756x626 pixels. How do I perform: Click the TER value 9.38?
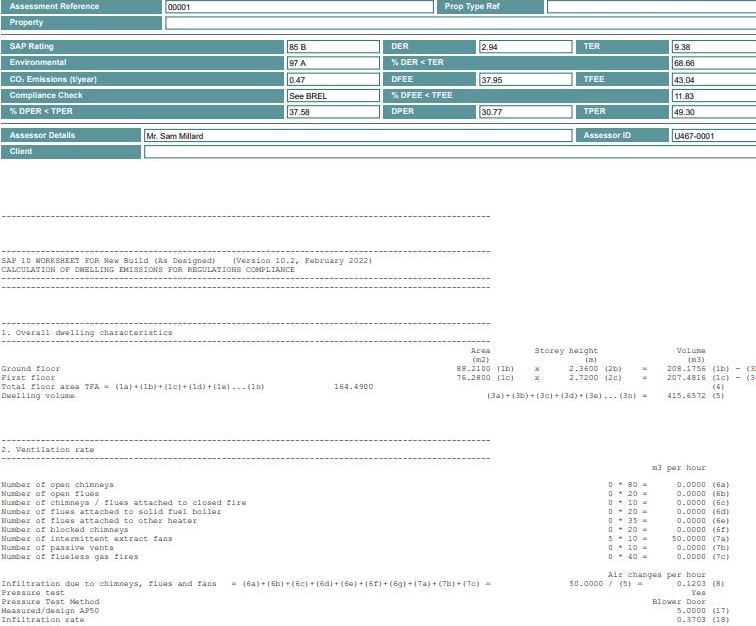point(714,47)
